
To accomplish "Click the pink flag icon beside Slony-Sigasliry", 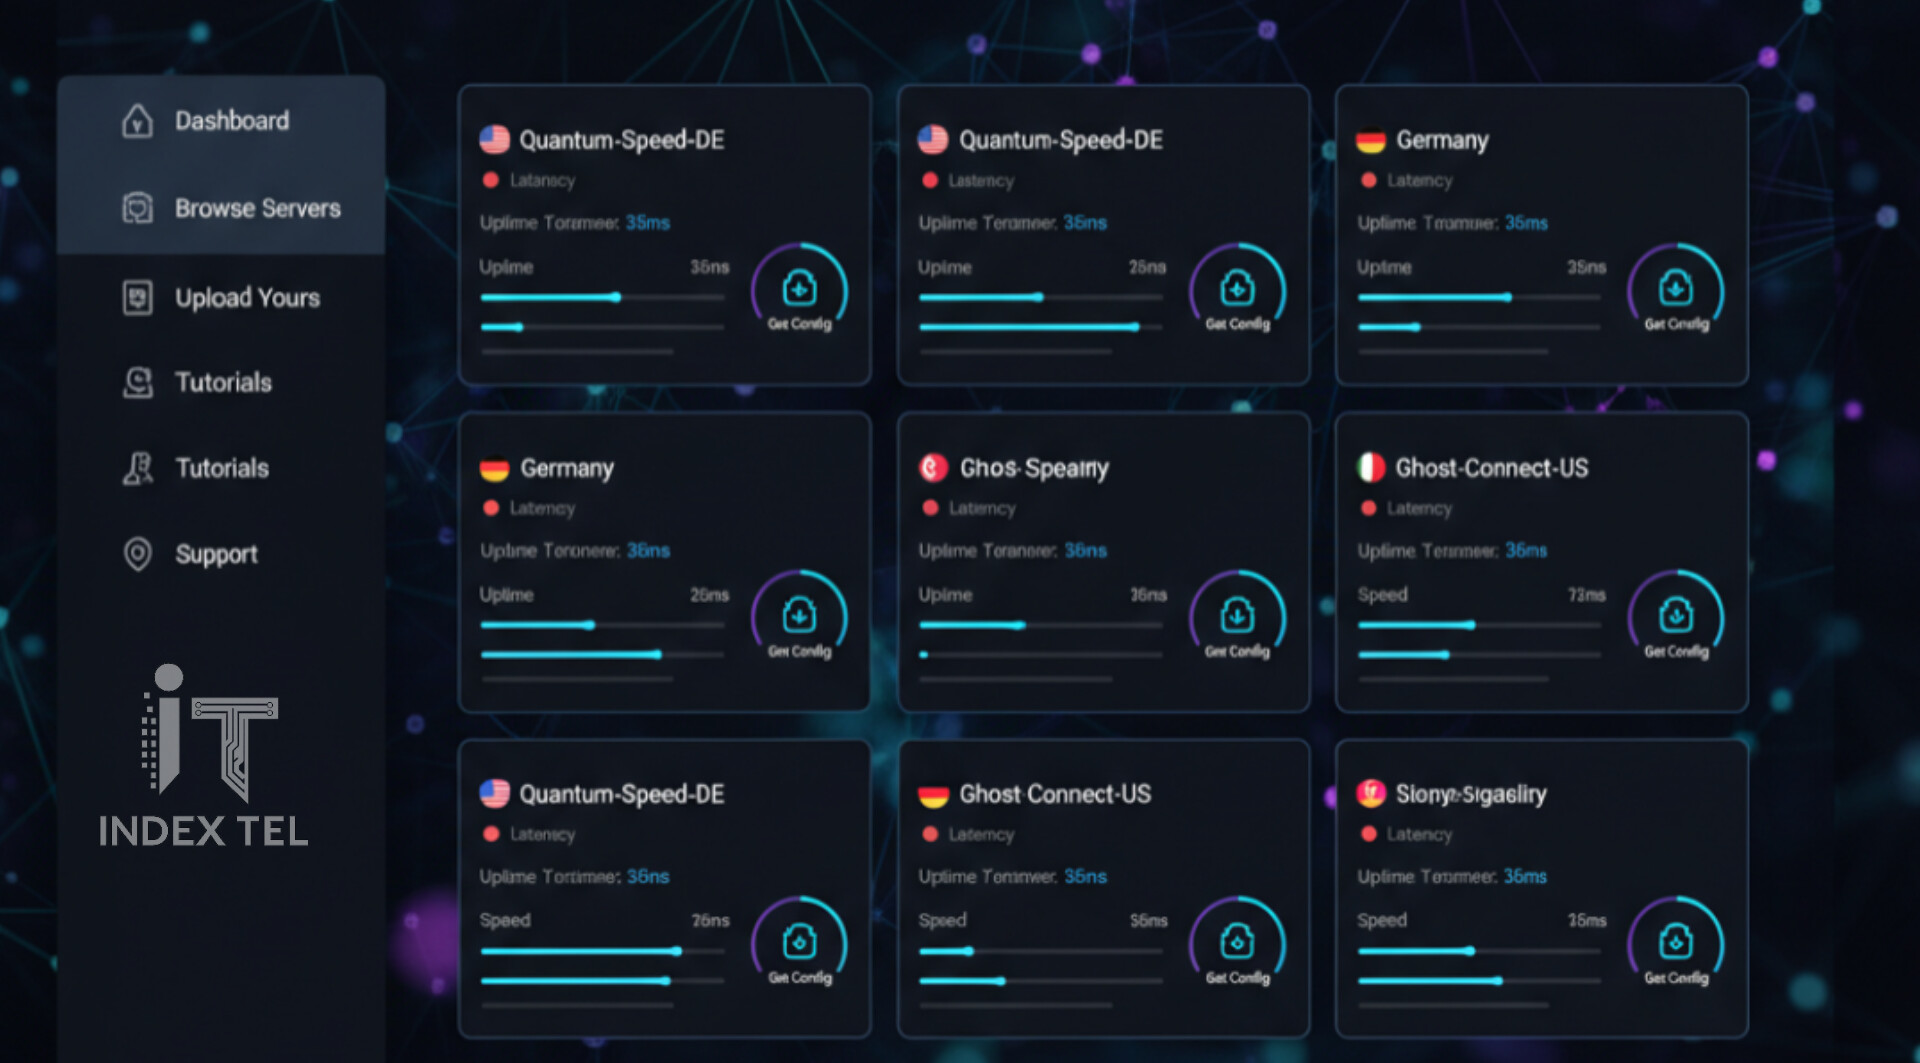I will coord(1371,794).
